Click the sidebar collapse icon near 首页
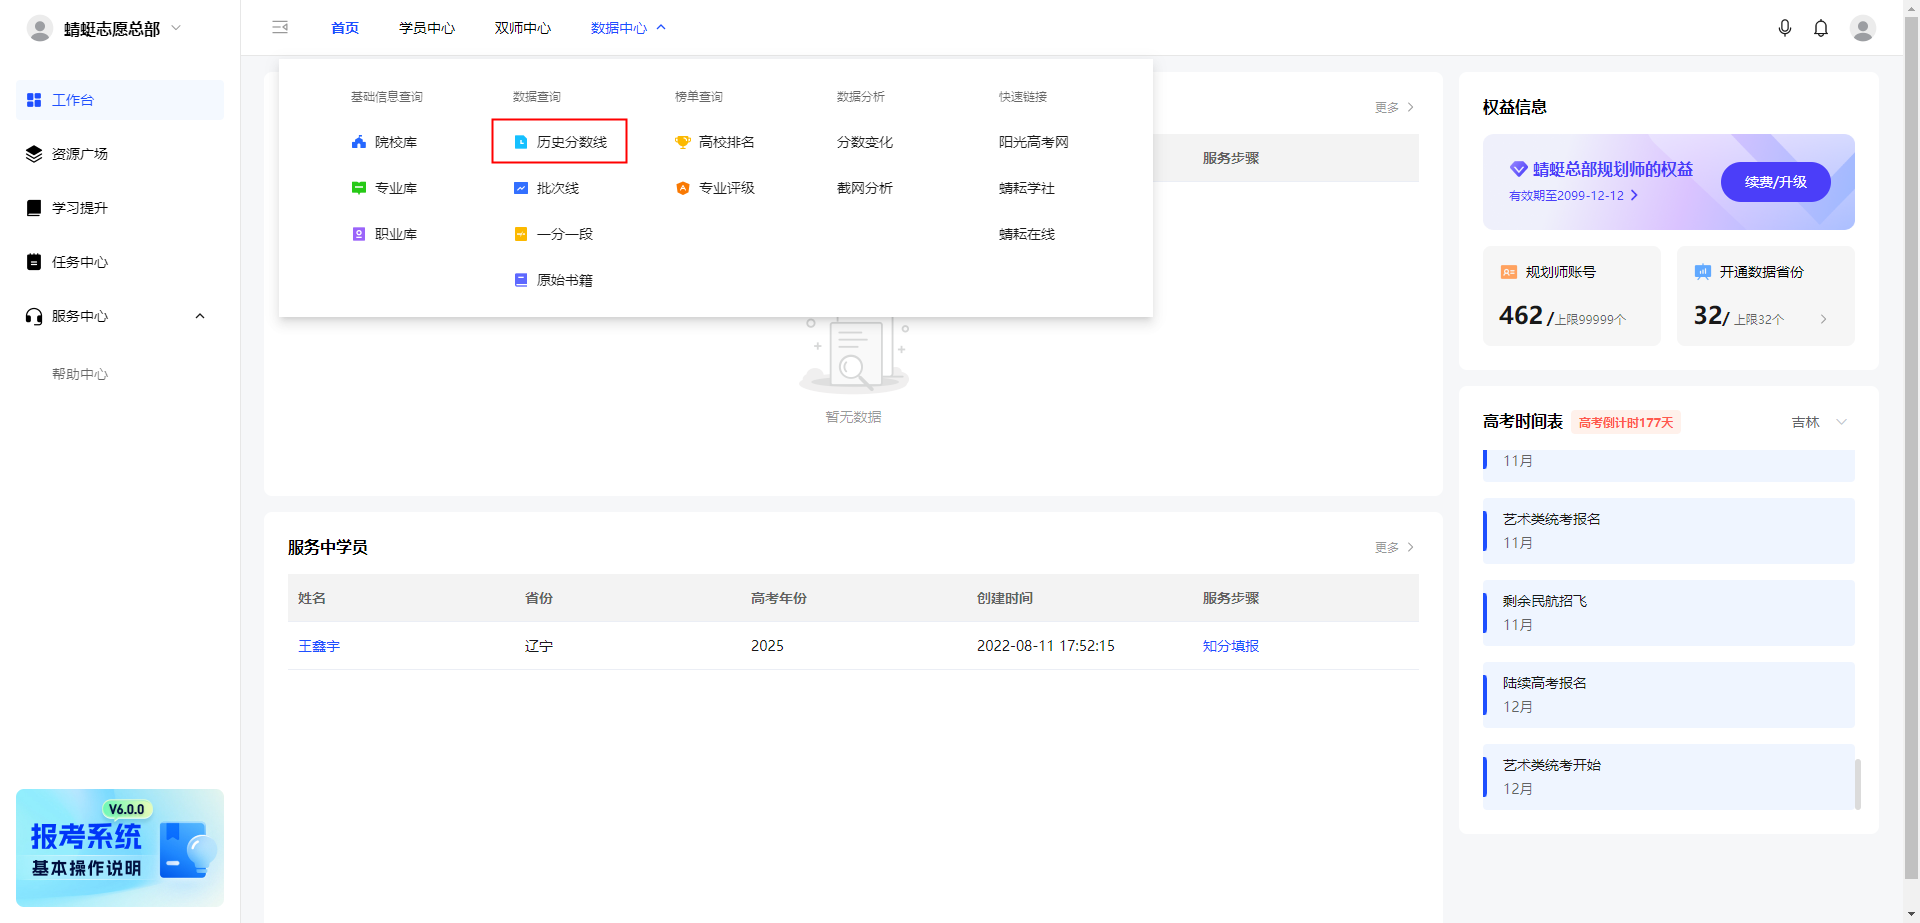Screen dimensions: 1920x923 click(x=280, y=28)
